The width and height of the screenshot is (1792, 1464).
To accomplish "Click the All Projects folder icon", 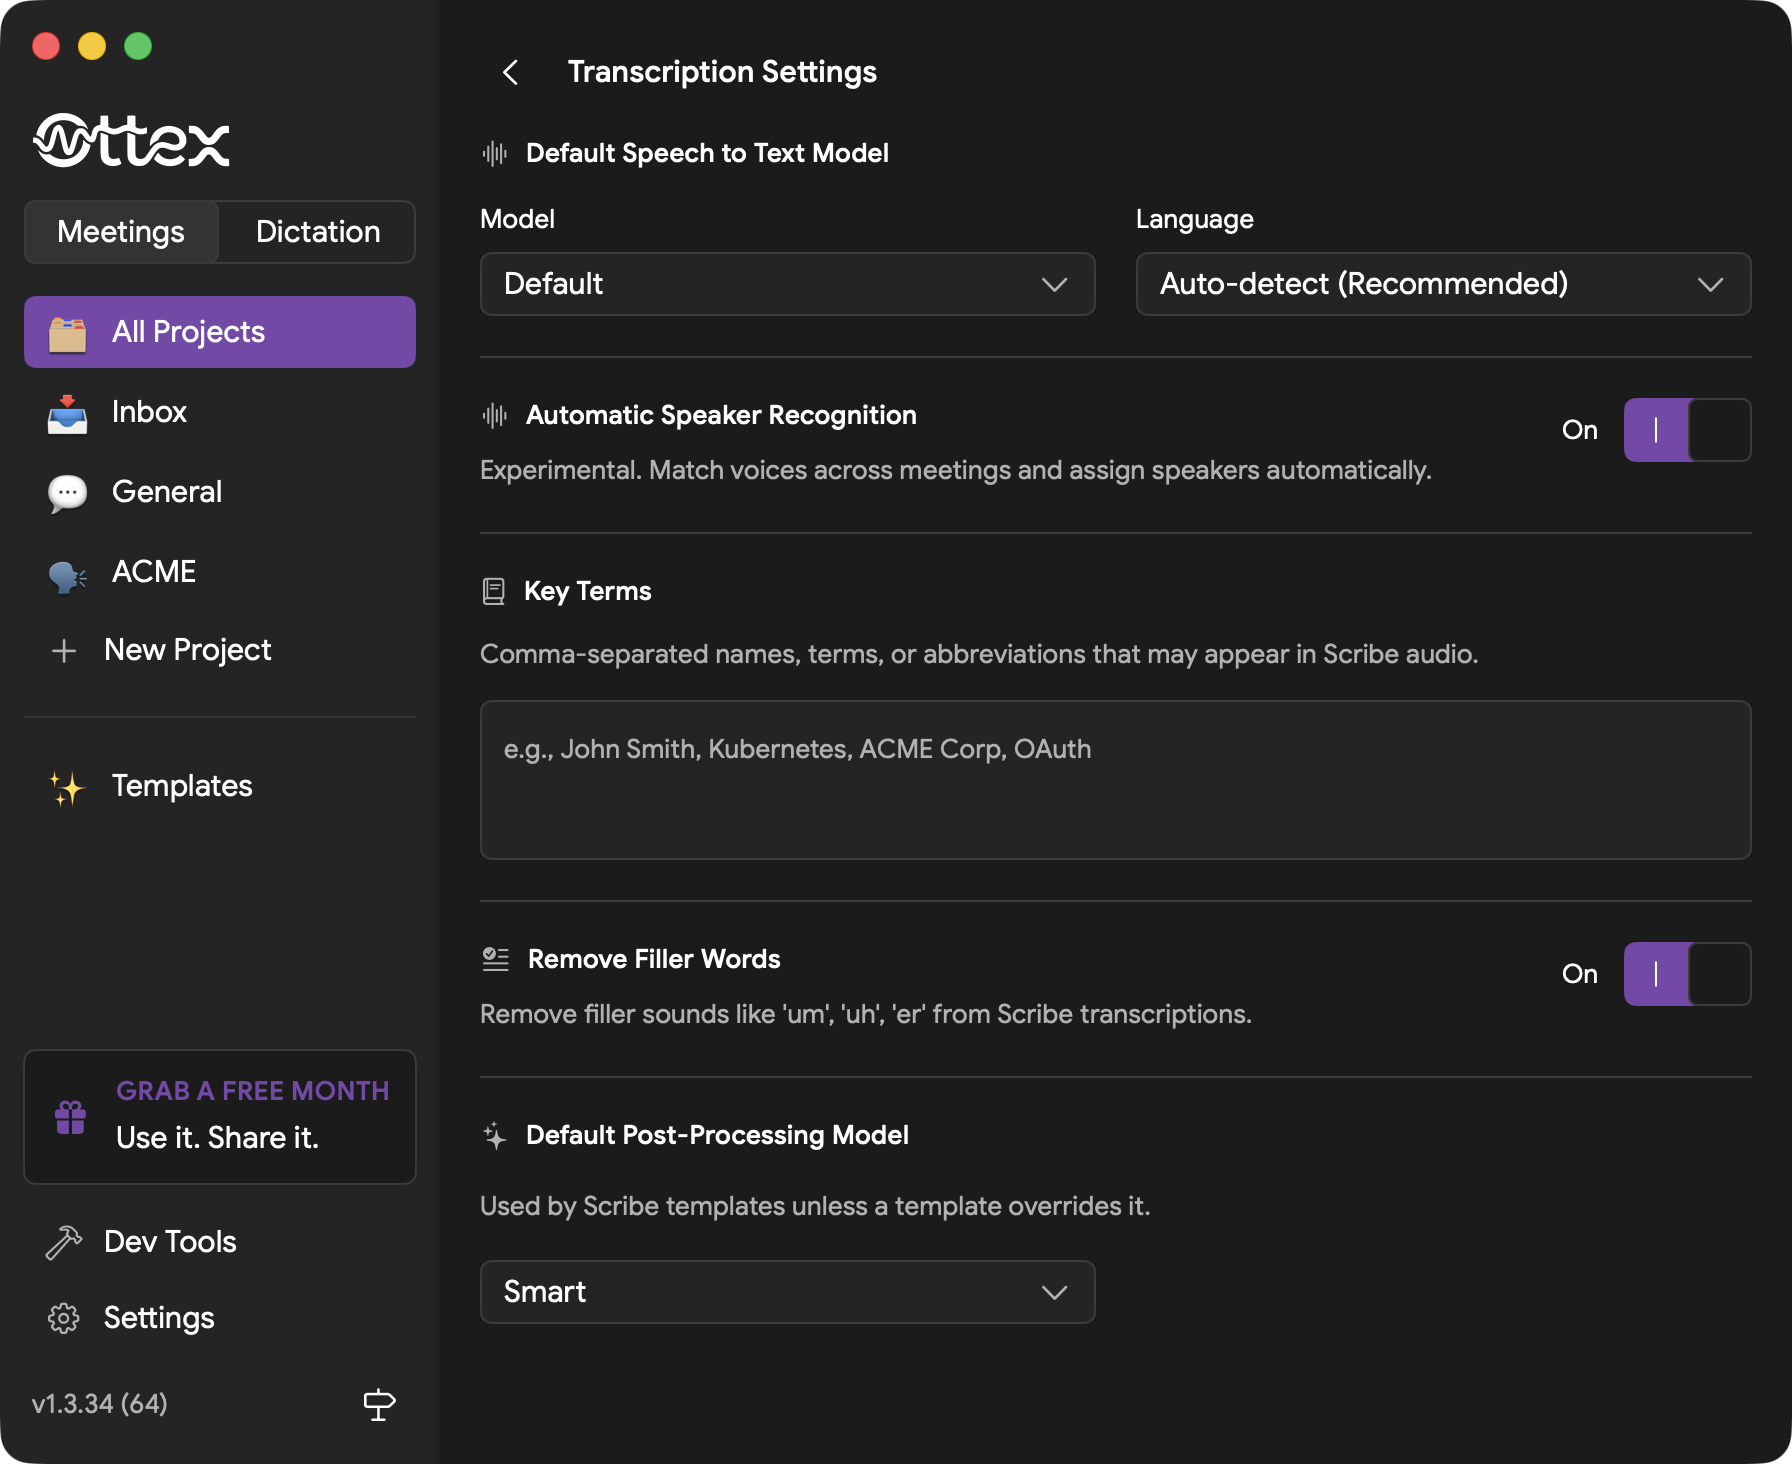I will click(68, 333).
